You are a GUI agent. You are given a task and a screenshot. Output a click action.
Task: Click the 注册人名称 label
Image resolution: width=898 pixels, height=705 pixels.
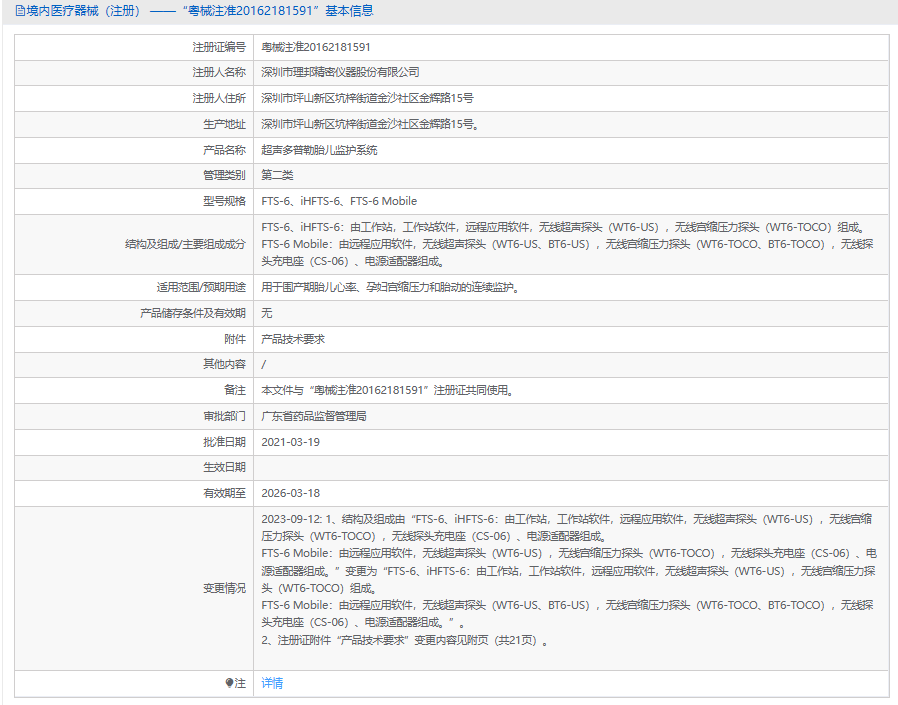(x=219, y=72)
